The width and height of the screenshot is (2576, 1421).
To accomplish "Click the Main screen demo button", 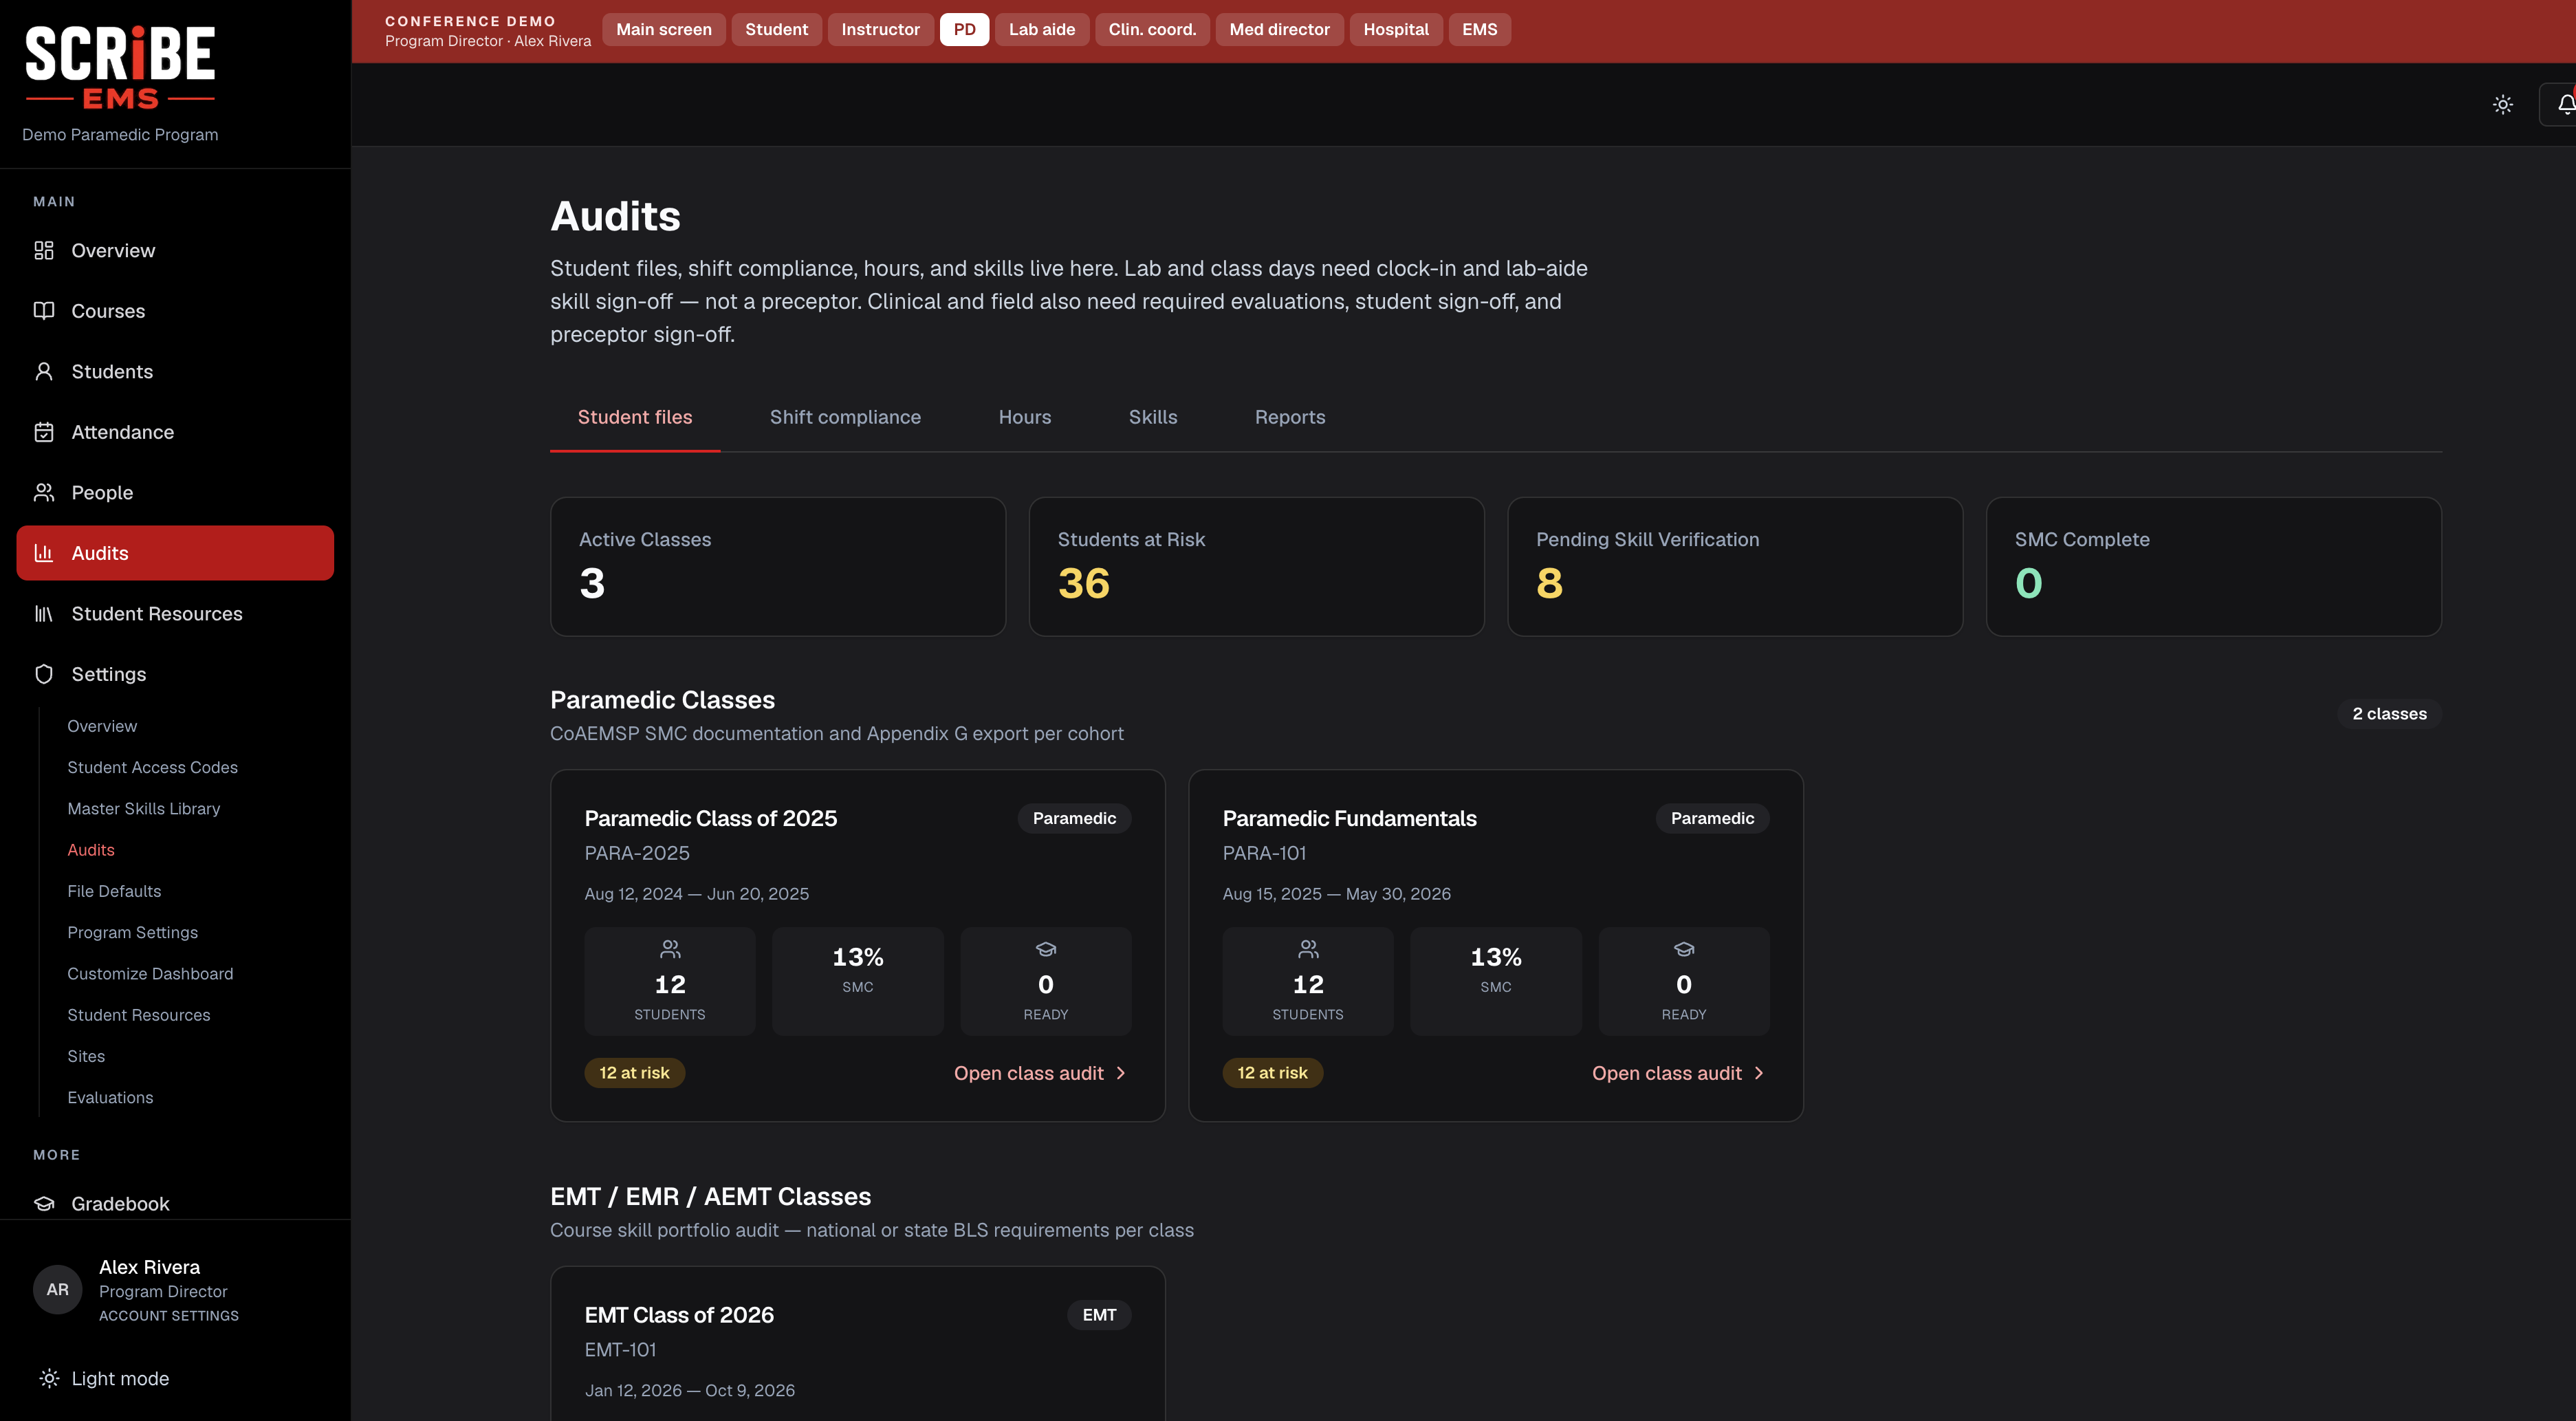I will 663,29.
